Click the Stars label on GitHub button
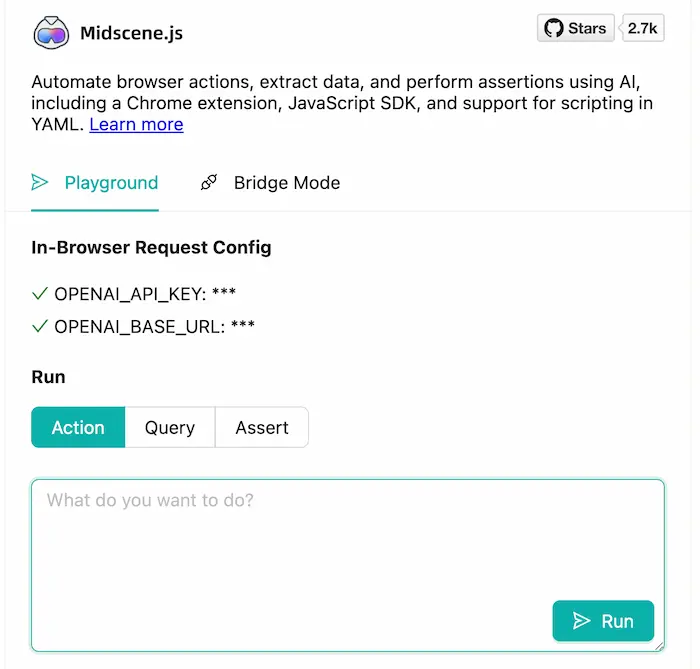The width and height of the screenshot is (700, 669). click(587, 28)
